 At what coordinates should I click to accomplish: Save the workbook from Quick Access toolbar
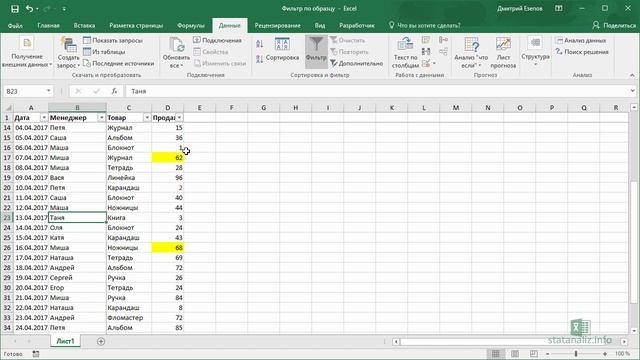15,9
